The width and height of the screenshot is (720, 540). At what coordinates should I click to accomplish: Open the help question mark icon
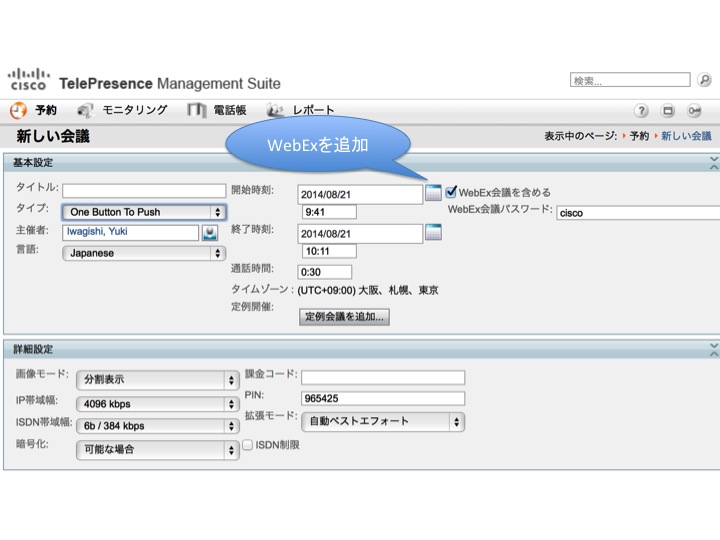pos(642,111)
